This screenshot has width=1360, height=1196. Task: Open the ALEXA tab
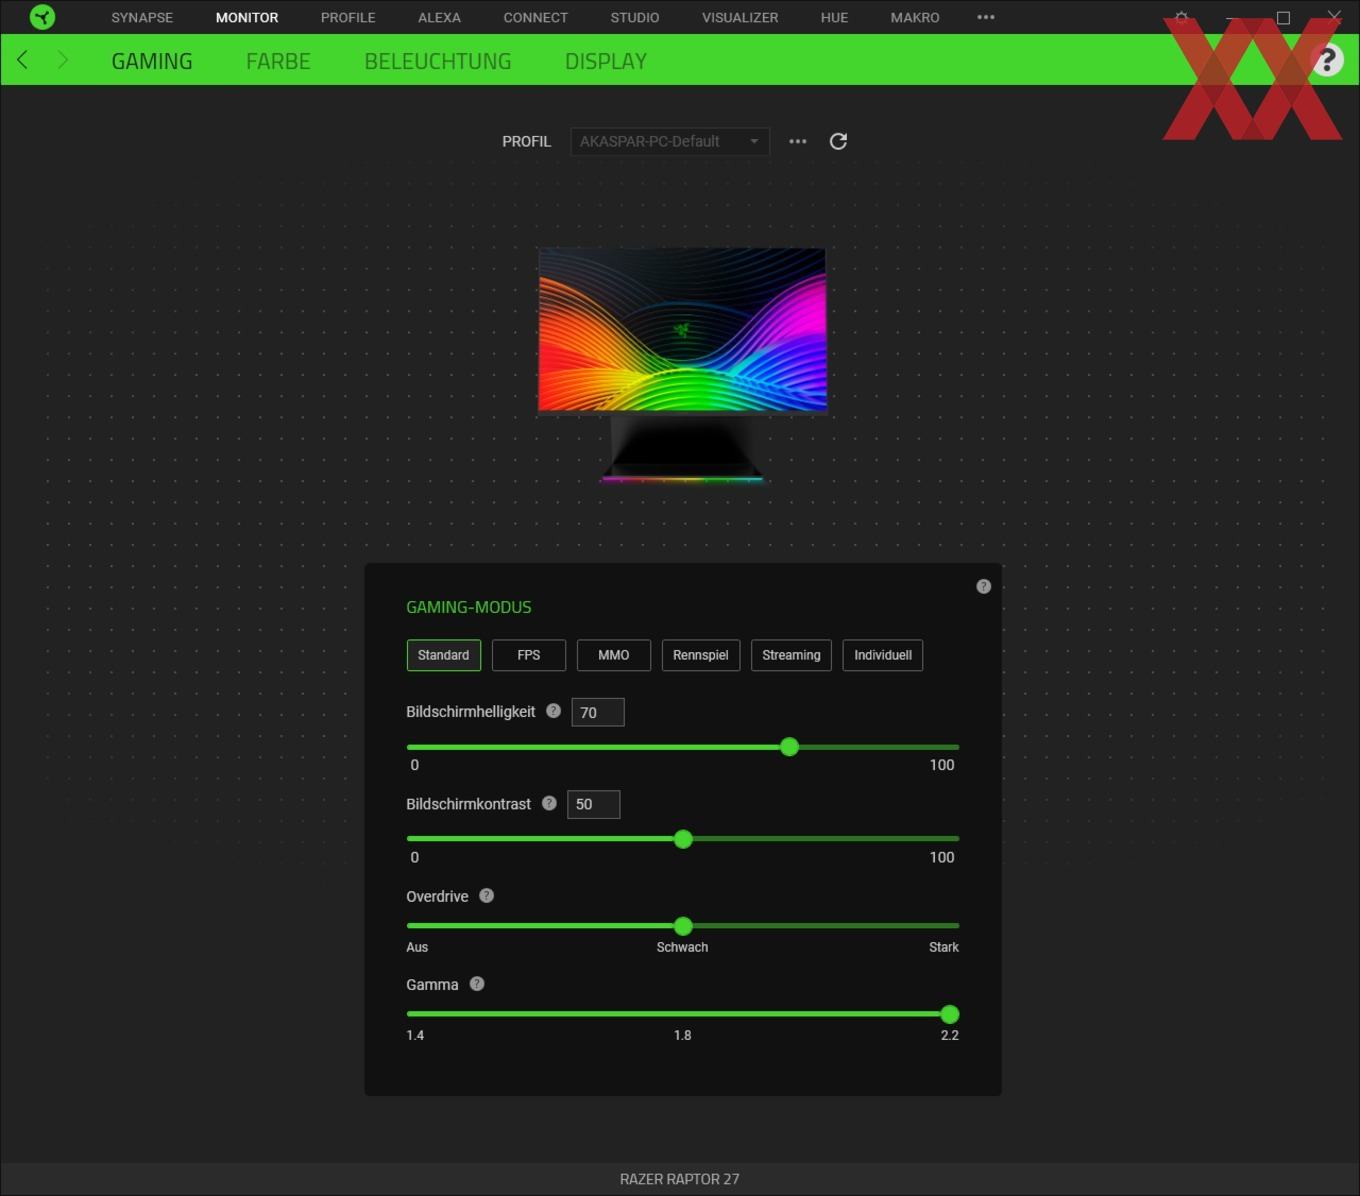tap(439, 17)
